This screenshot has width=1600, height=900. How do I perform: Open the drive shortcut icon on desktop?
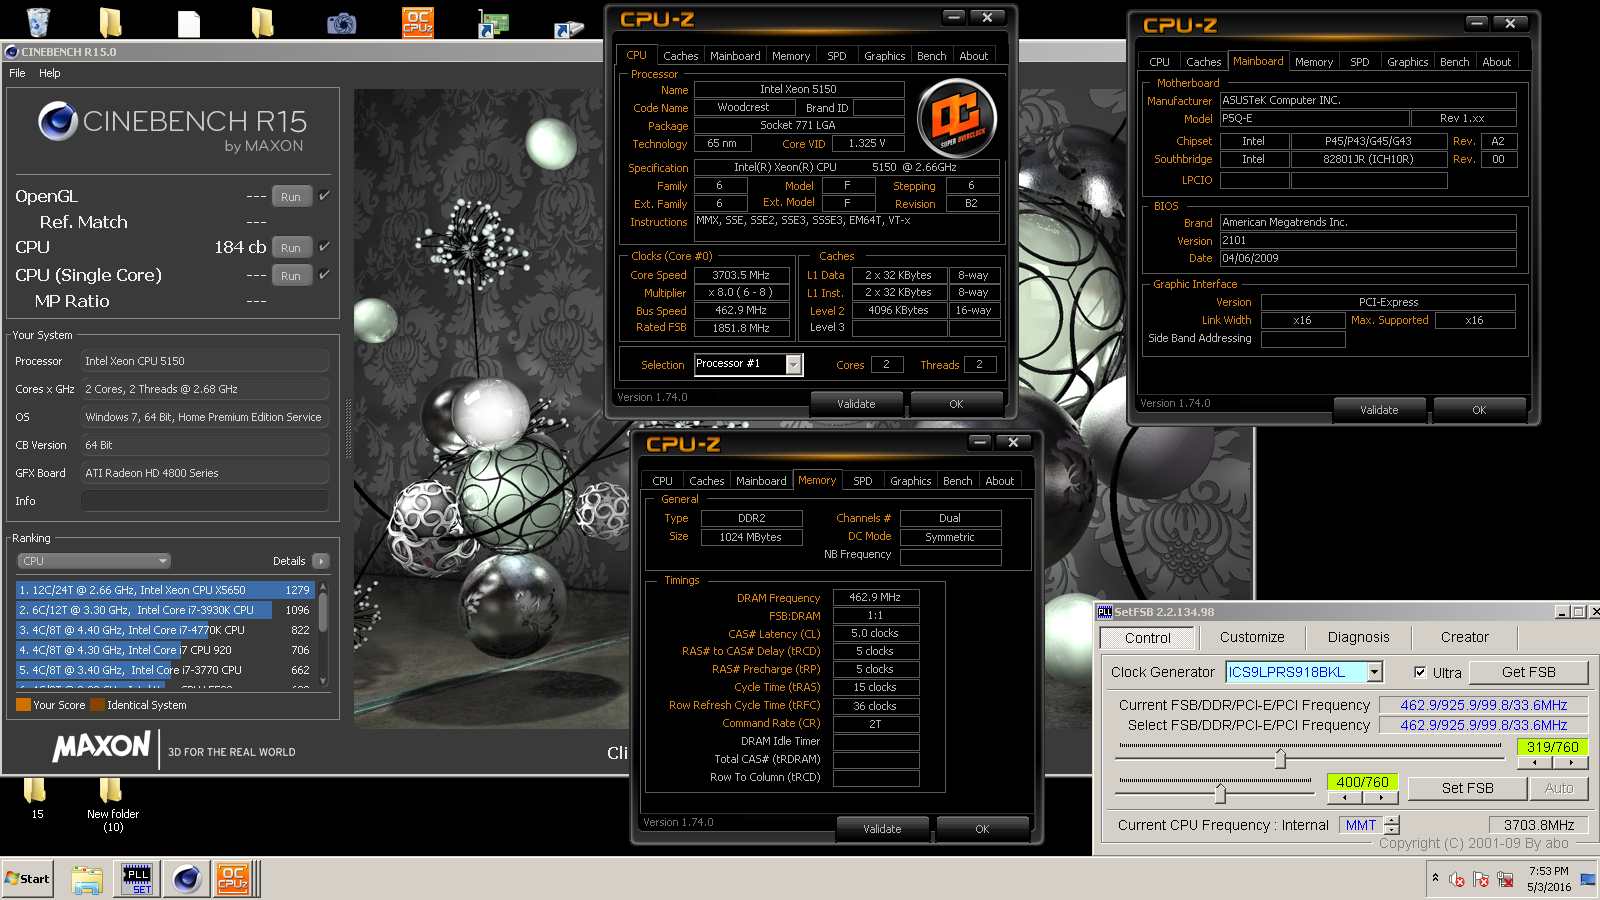coord(569,29)
